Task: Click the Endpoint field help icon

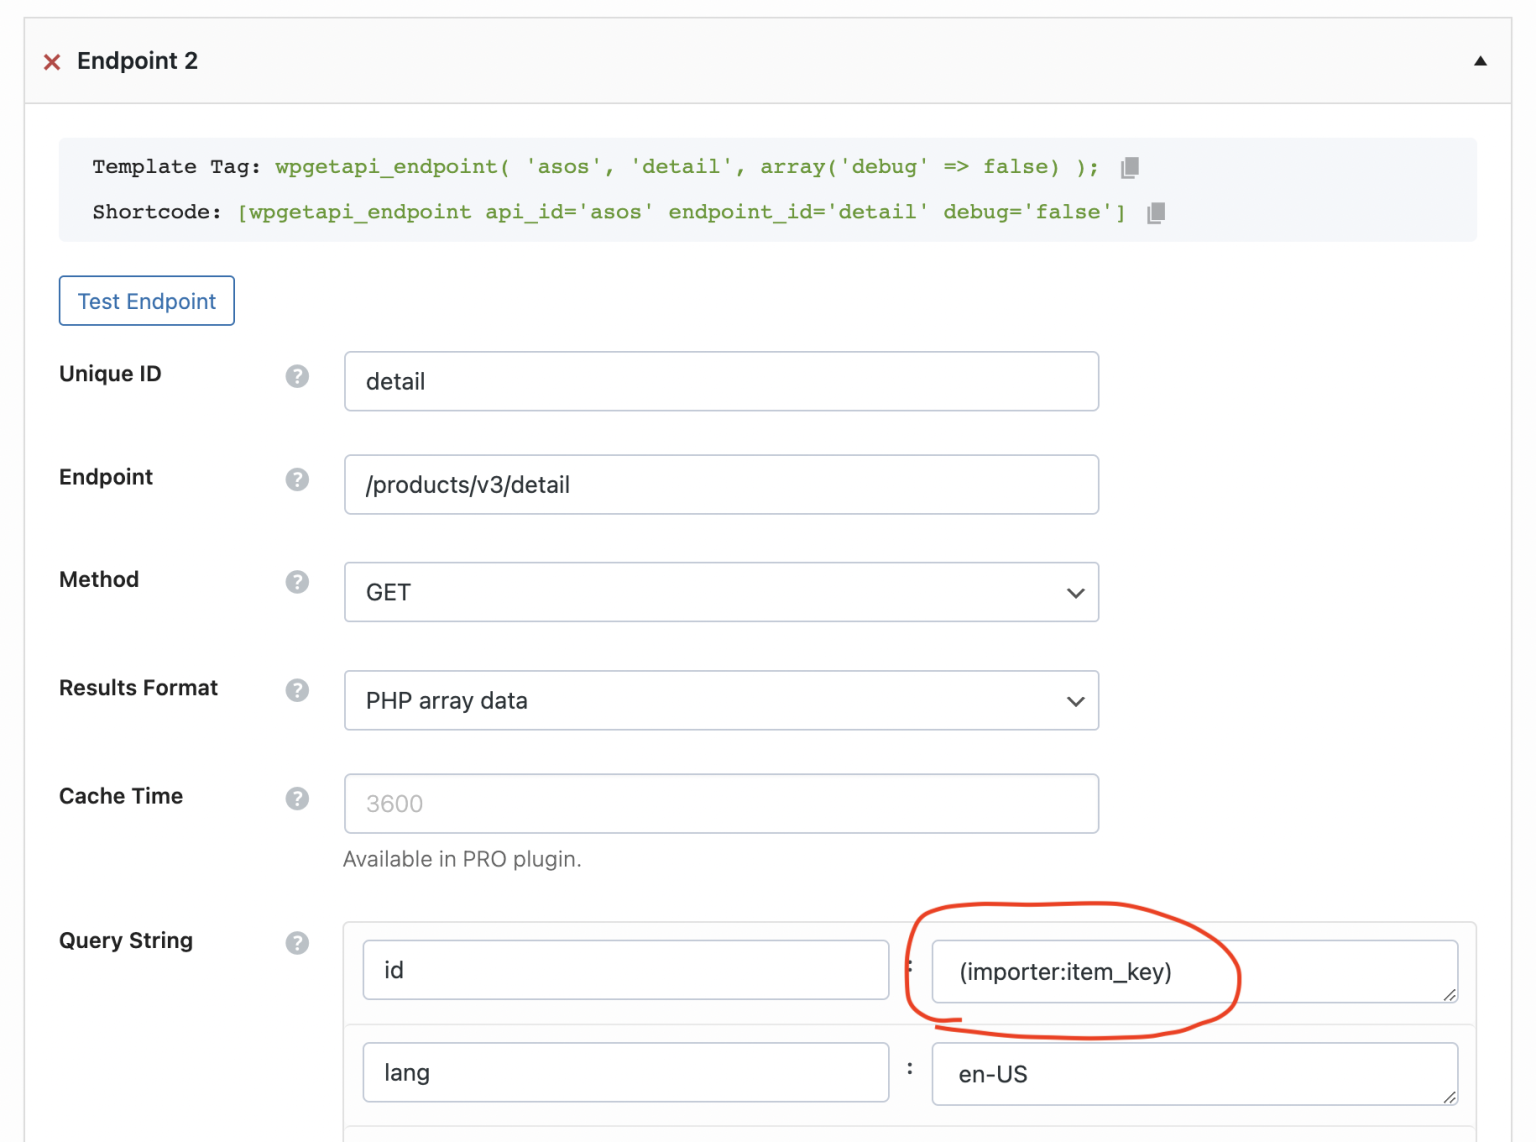Action: [x=296, y=479]
